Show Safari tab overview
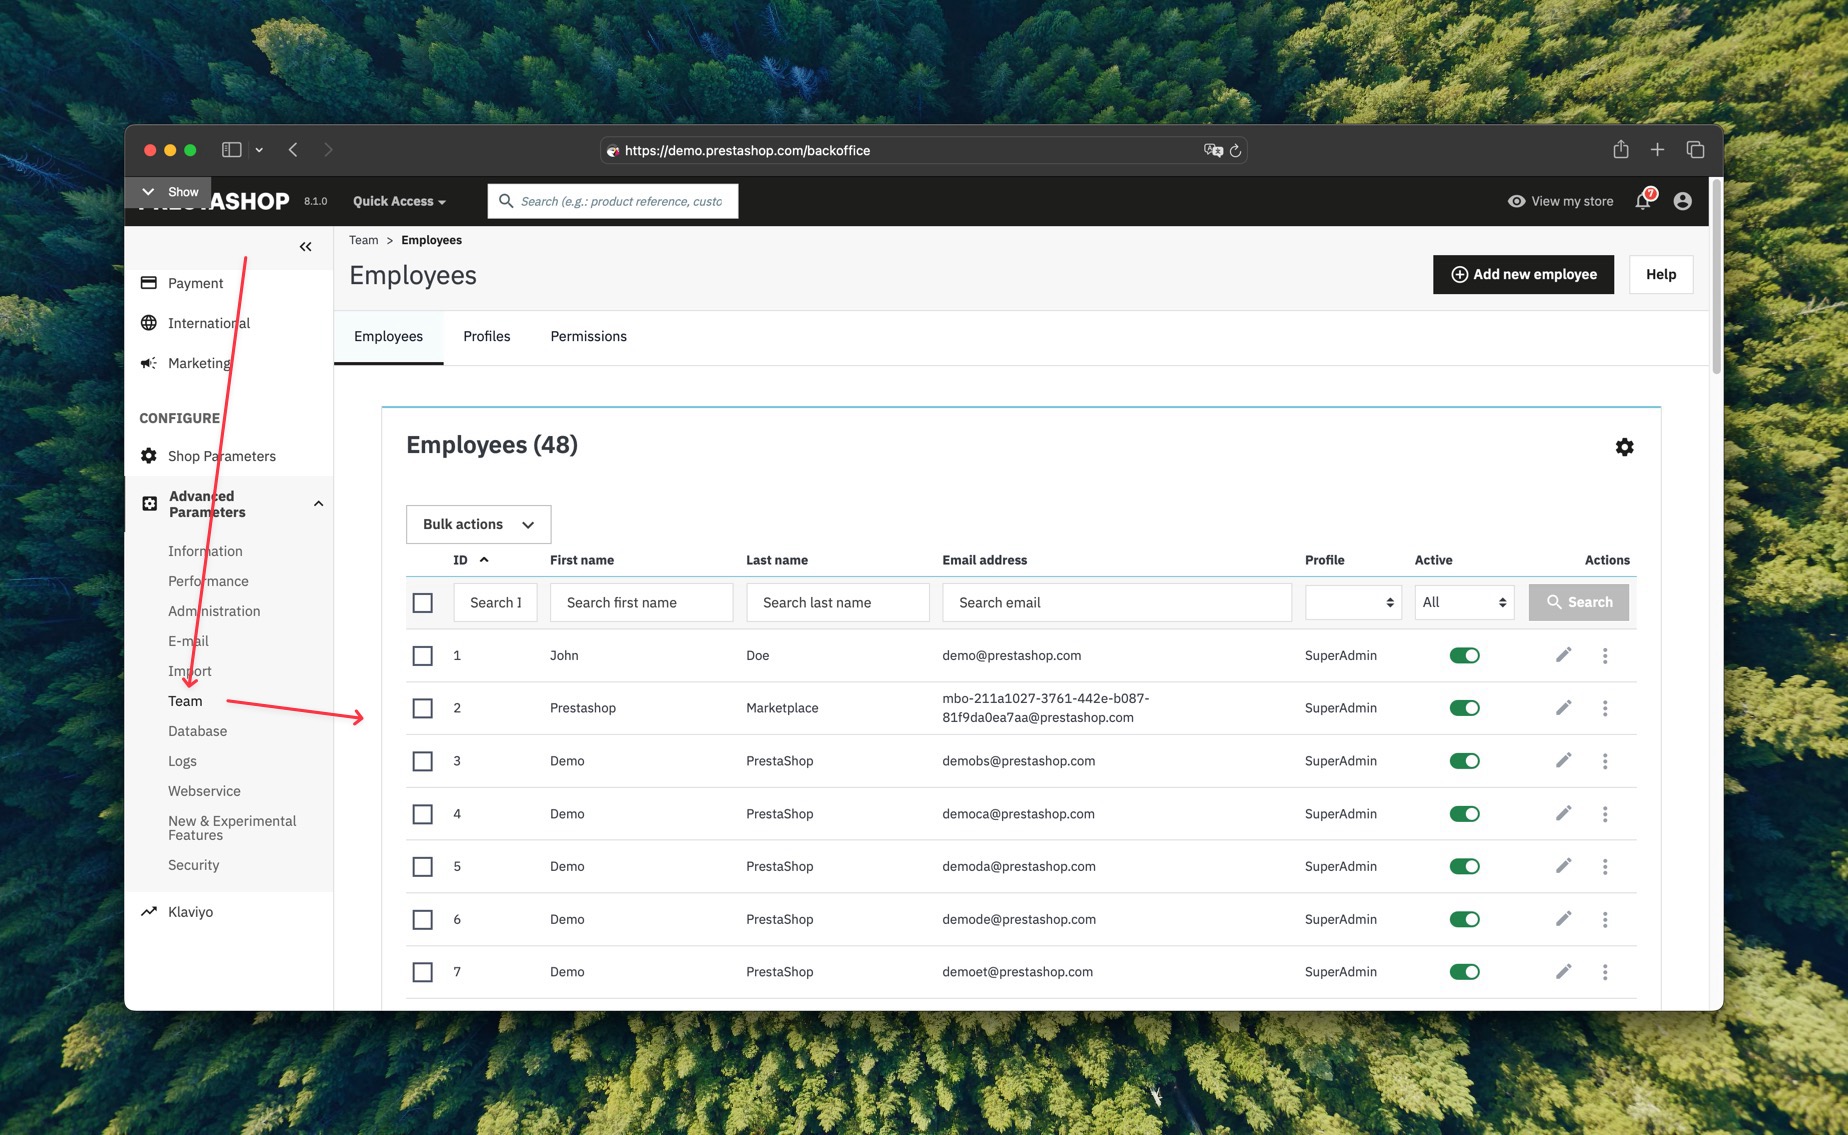The width and height of the screenshot is (1848, 1135). coord(1695,149)
